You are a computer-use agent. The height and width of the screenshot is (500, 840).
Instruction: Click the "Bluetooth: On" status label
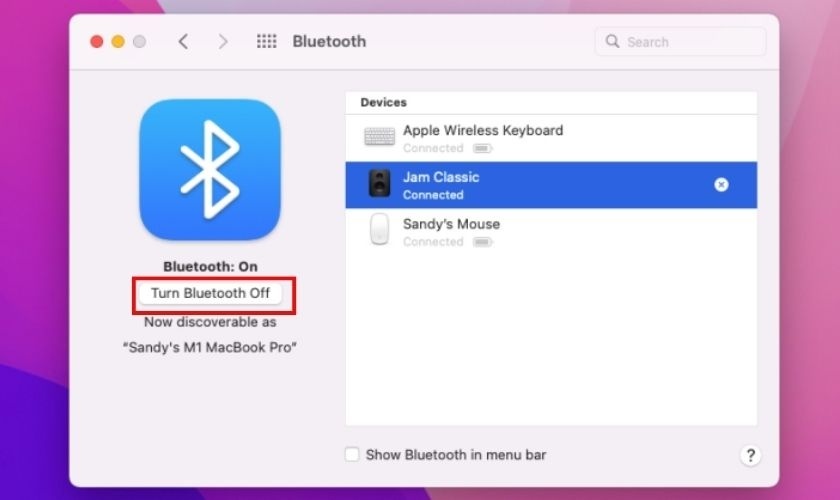click(210, 266)
